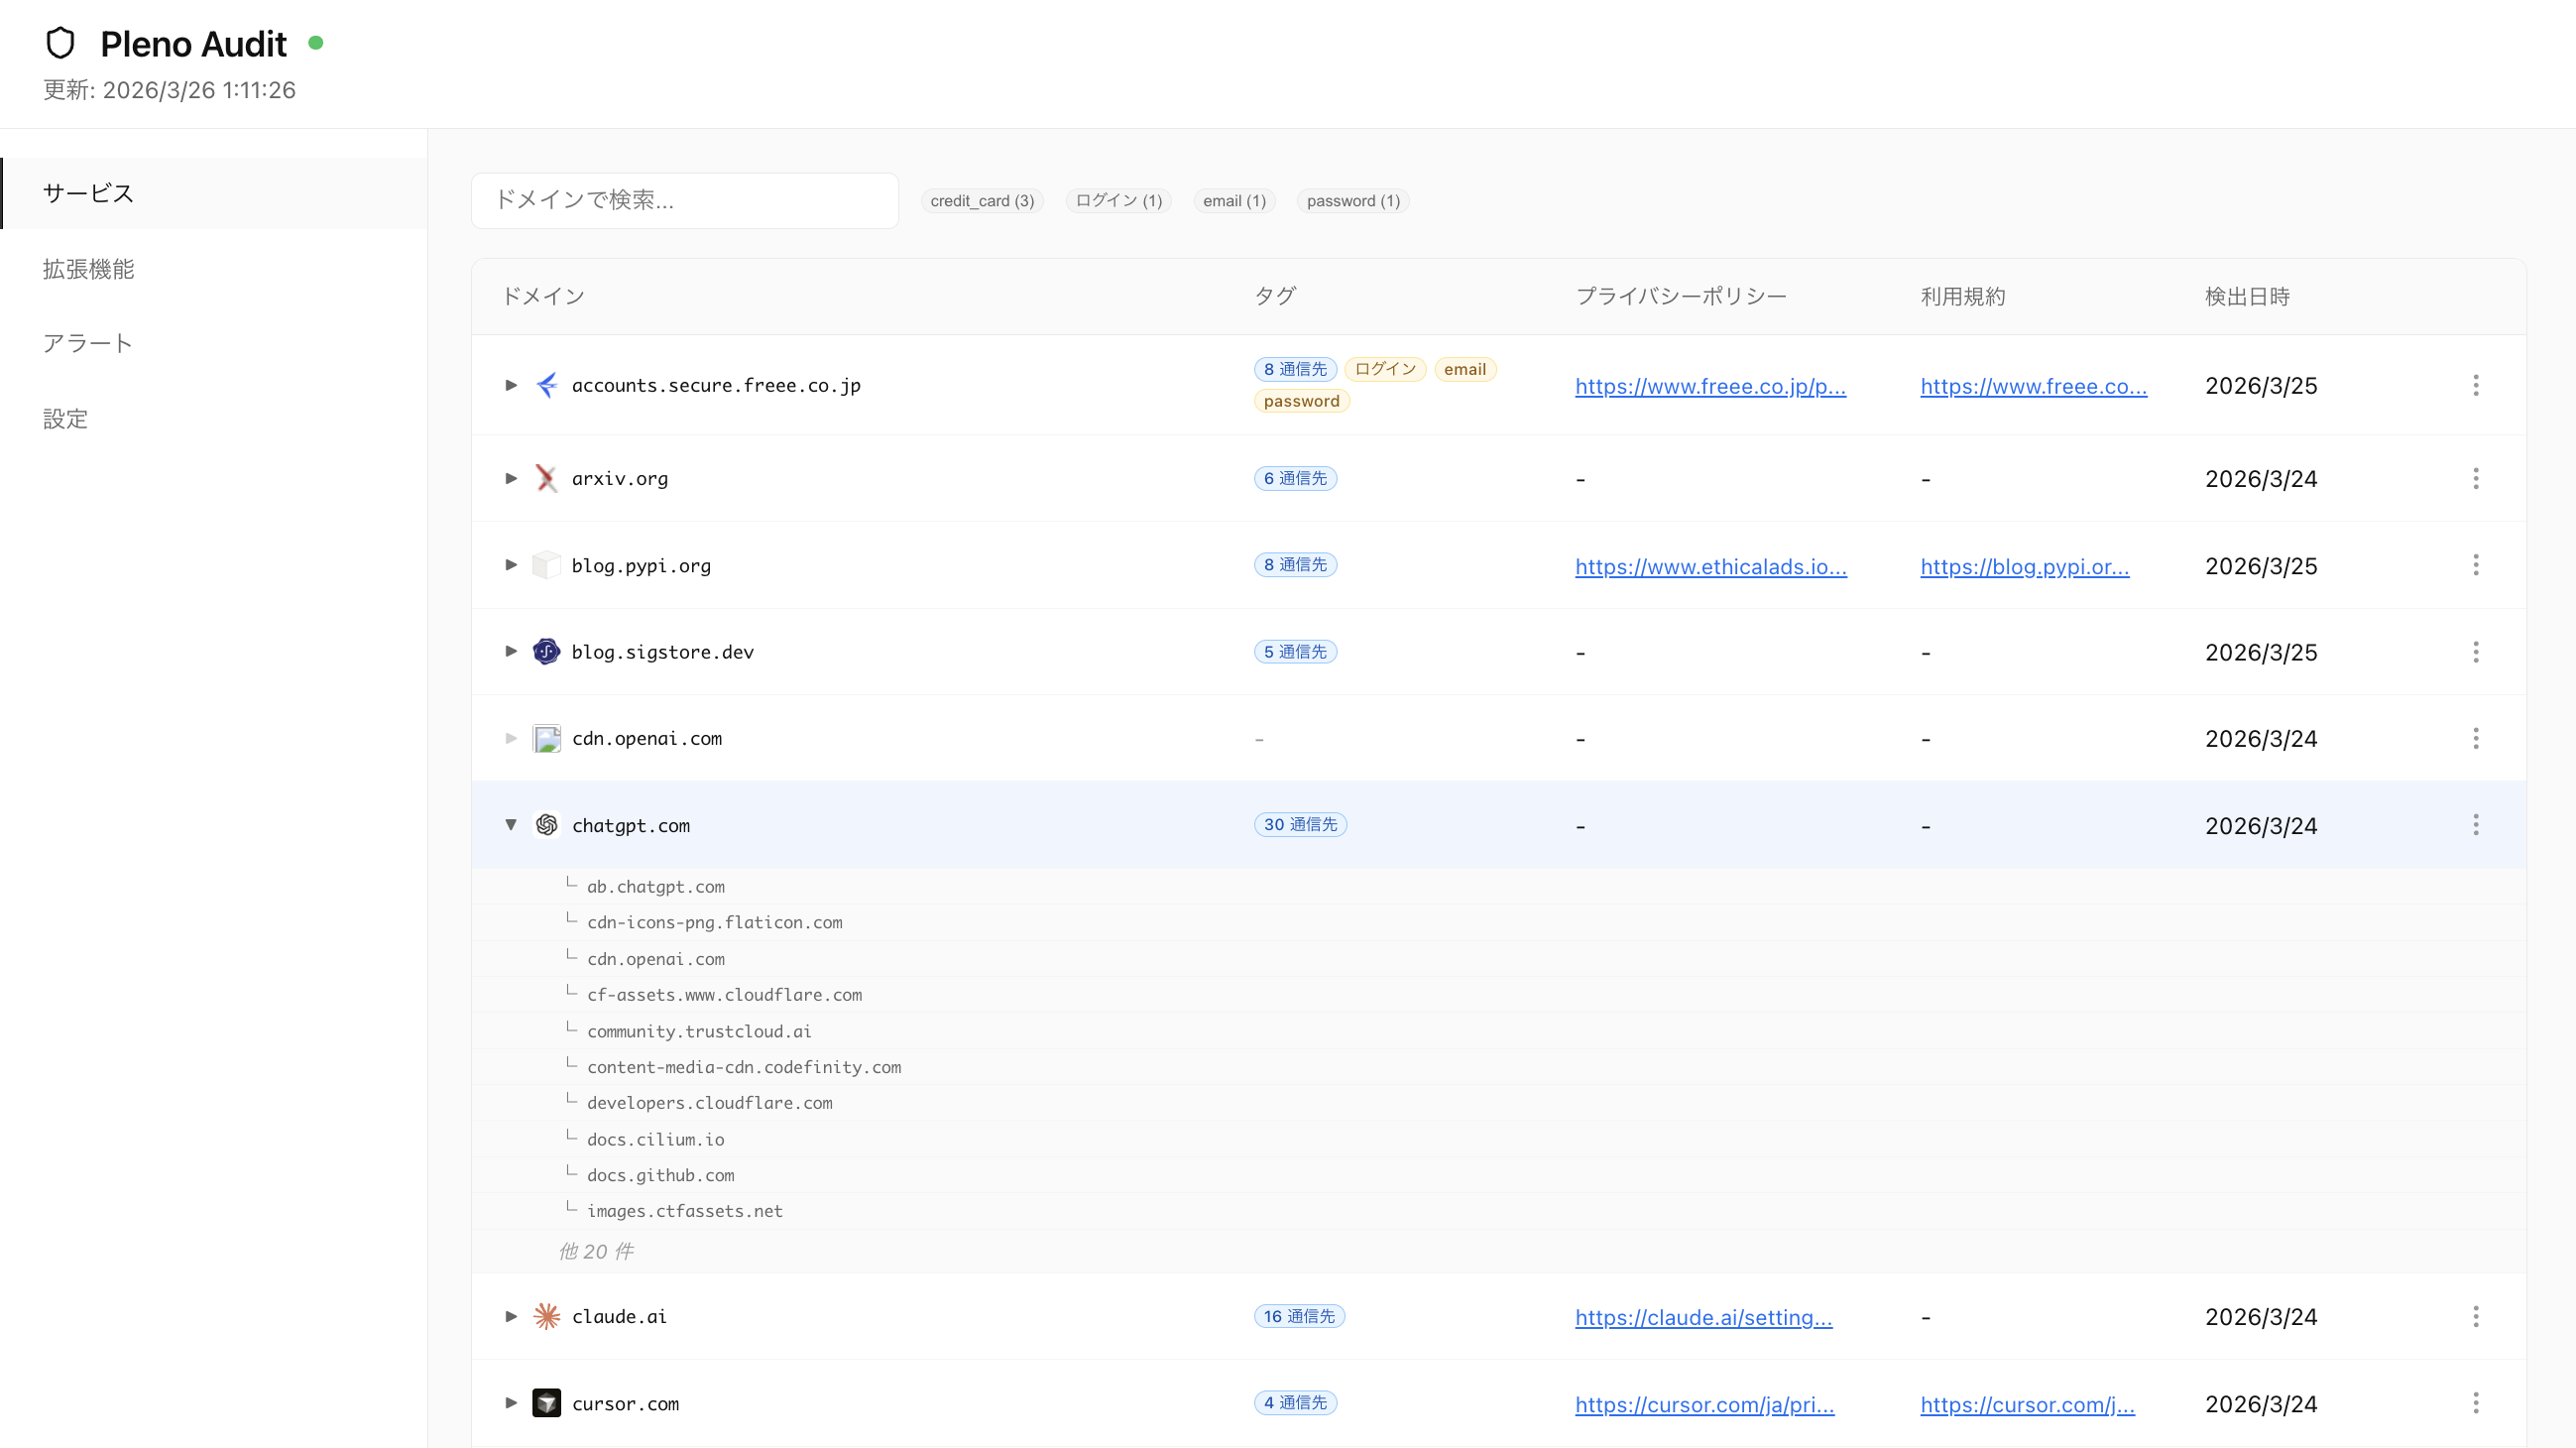Screen dimensions: 2576x1448
Task: Click the blog.pypi.org favicon
Action: [546, 565]
